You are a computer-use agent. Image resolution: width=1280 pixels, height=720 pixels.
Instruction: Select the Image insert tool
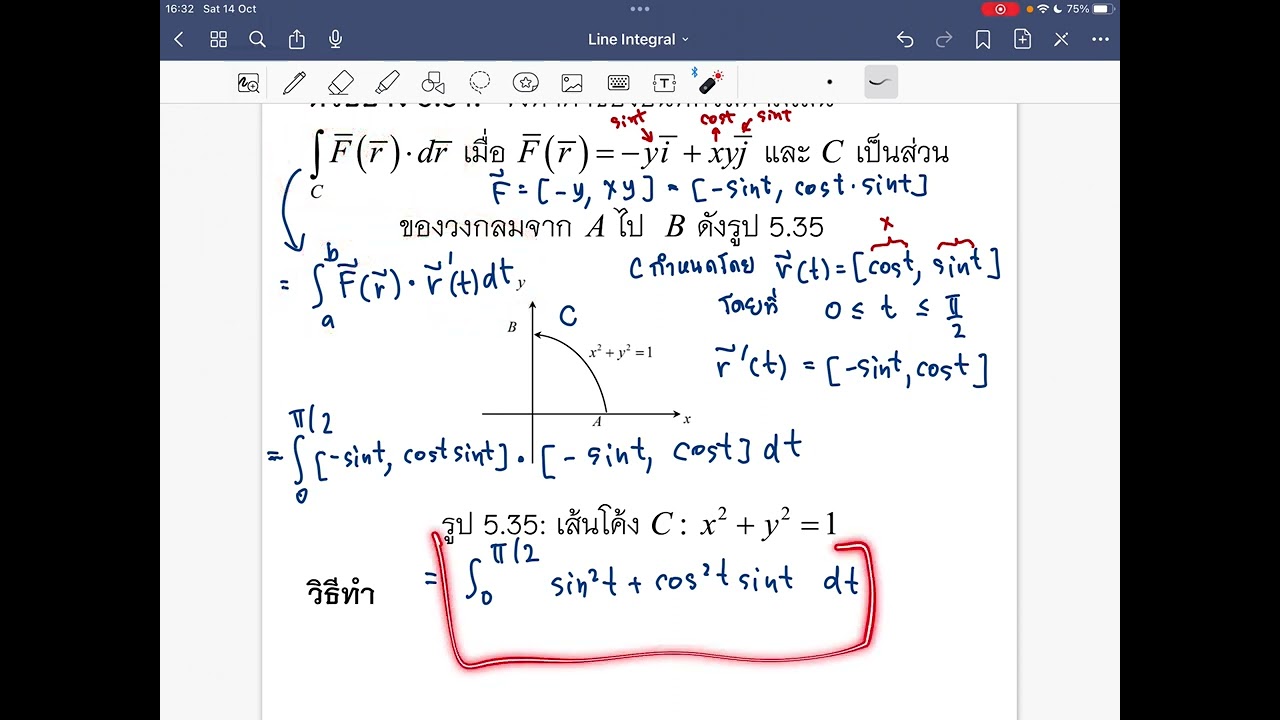click(572, 83)
